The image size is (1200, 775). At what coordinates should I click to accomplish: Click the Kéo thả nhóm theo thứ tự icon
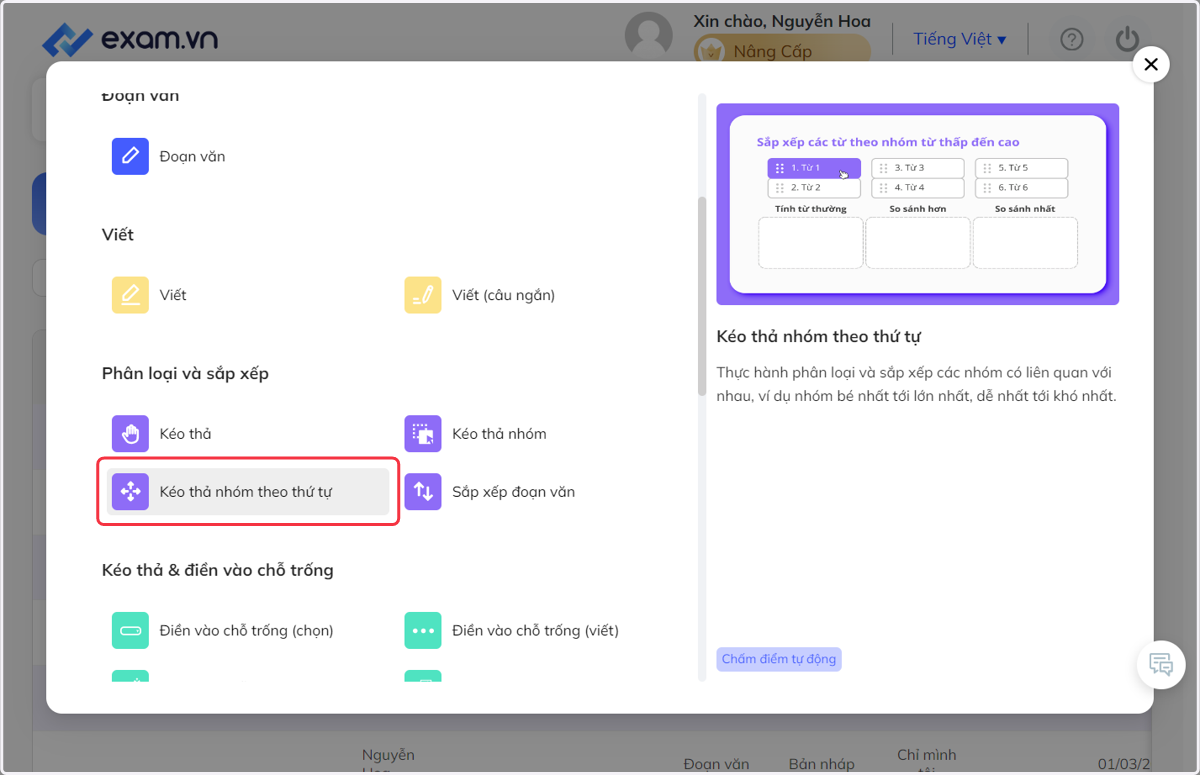point(130,492)
